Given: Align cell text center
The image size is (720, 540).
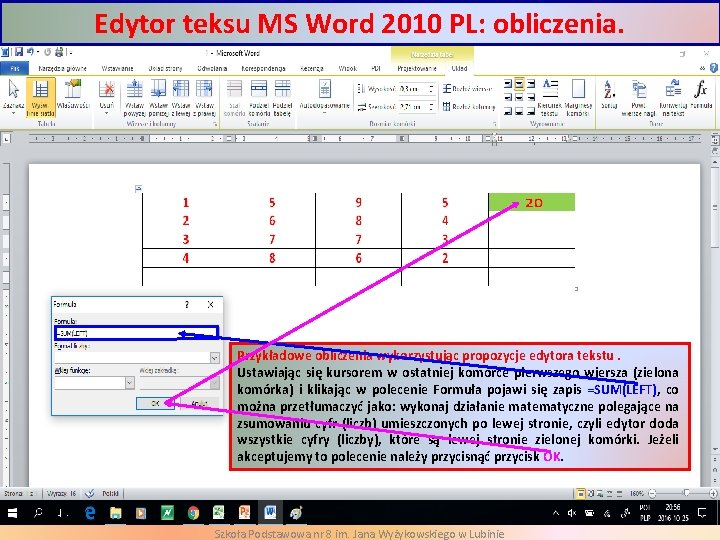Looking at the screenshot, I should 519,97.
